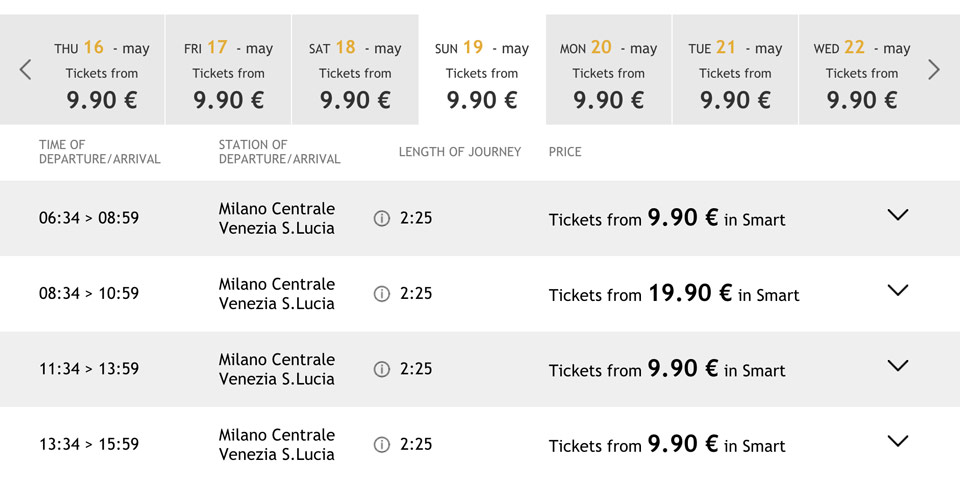The width and height of the screenshot is (960, 477).
Task: Expand the 06:34 > 08:59 train details
Action: [898, 215]
